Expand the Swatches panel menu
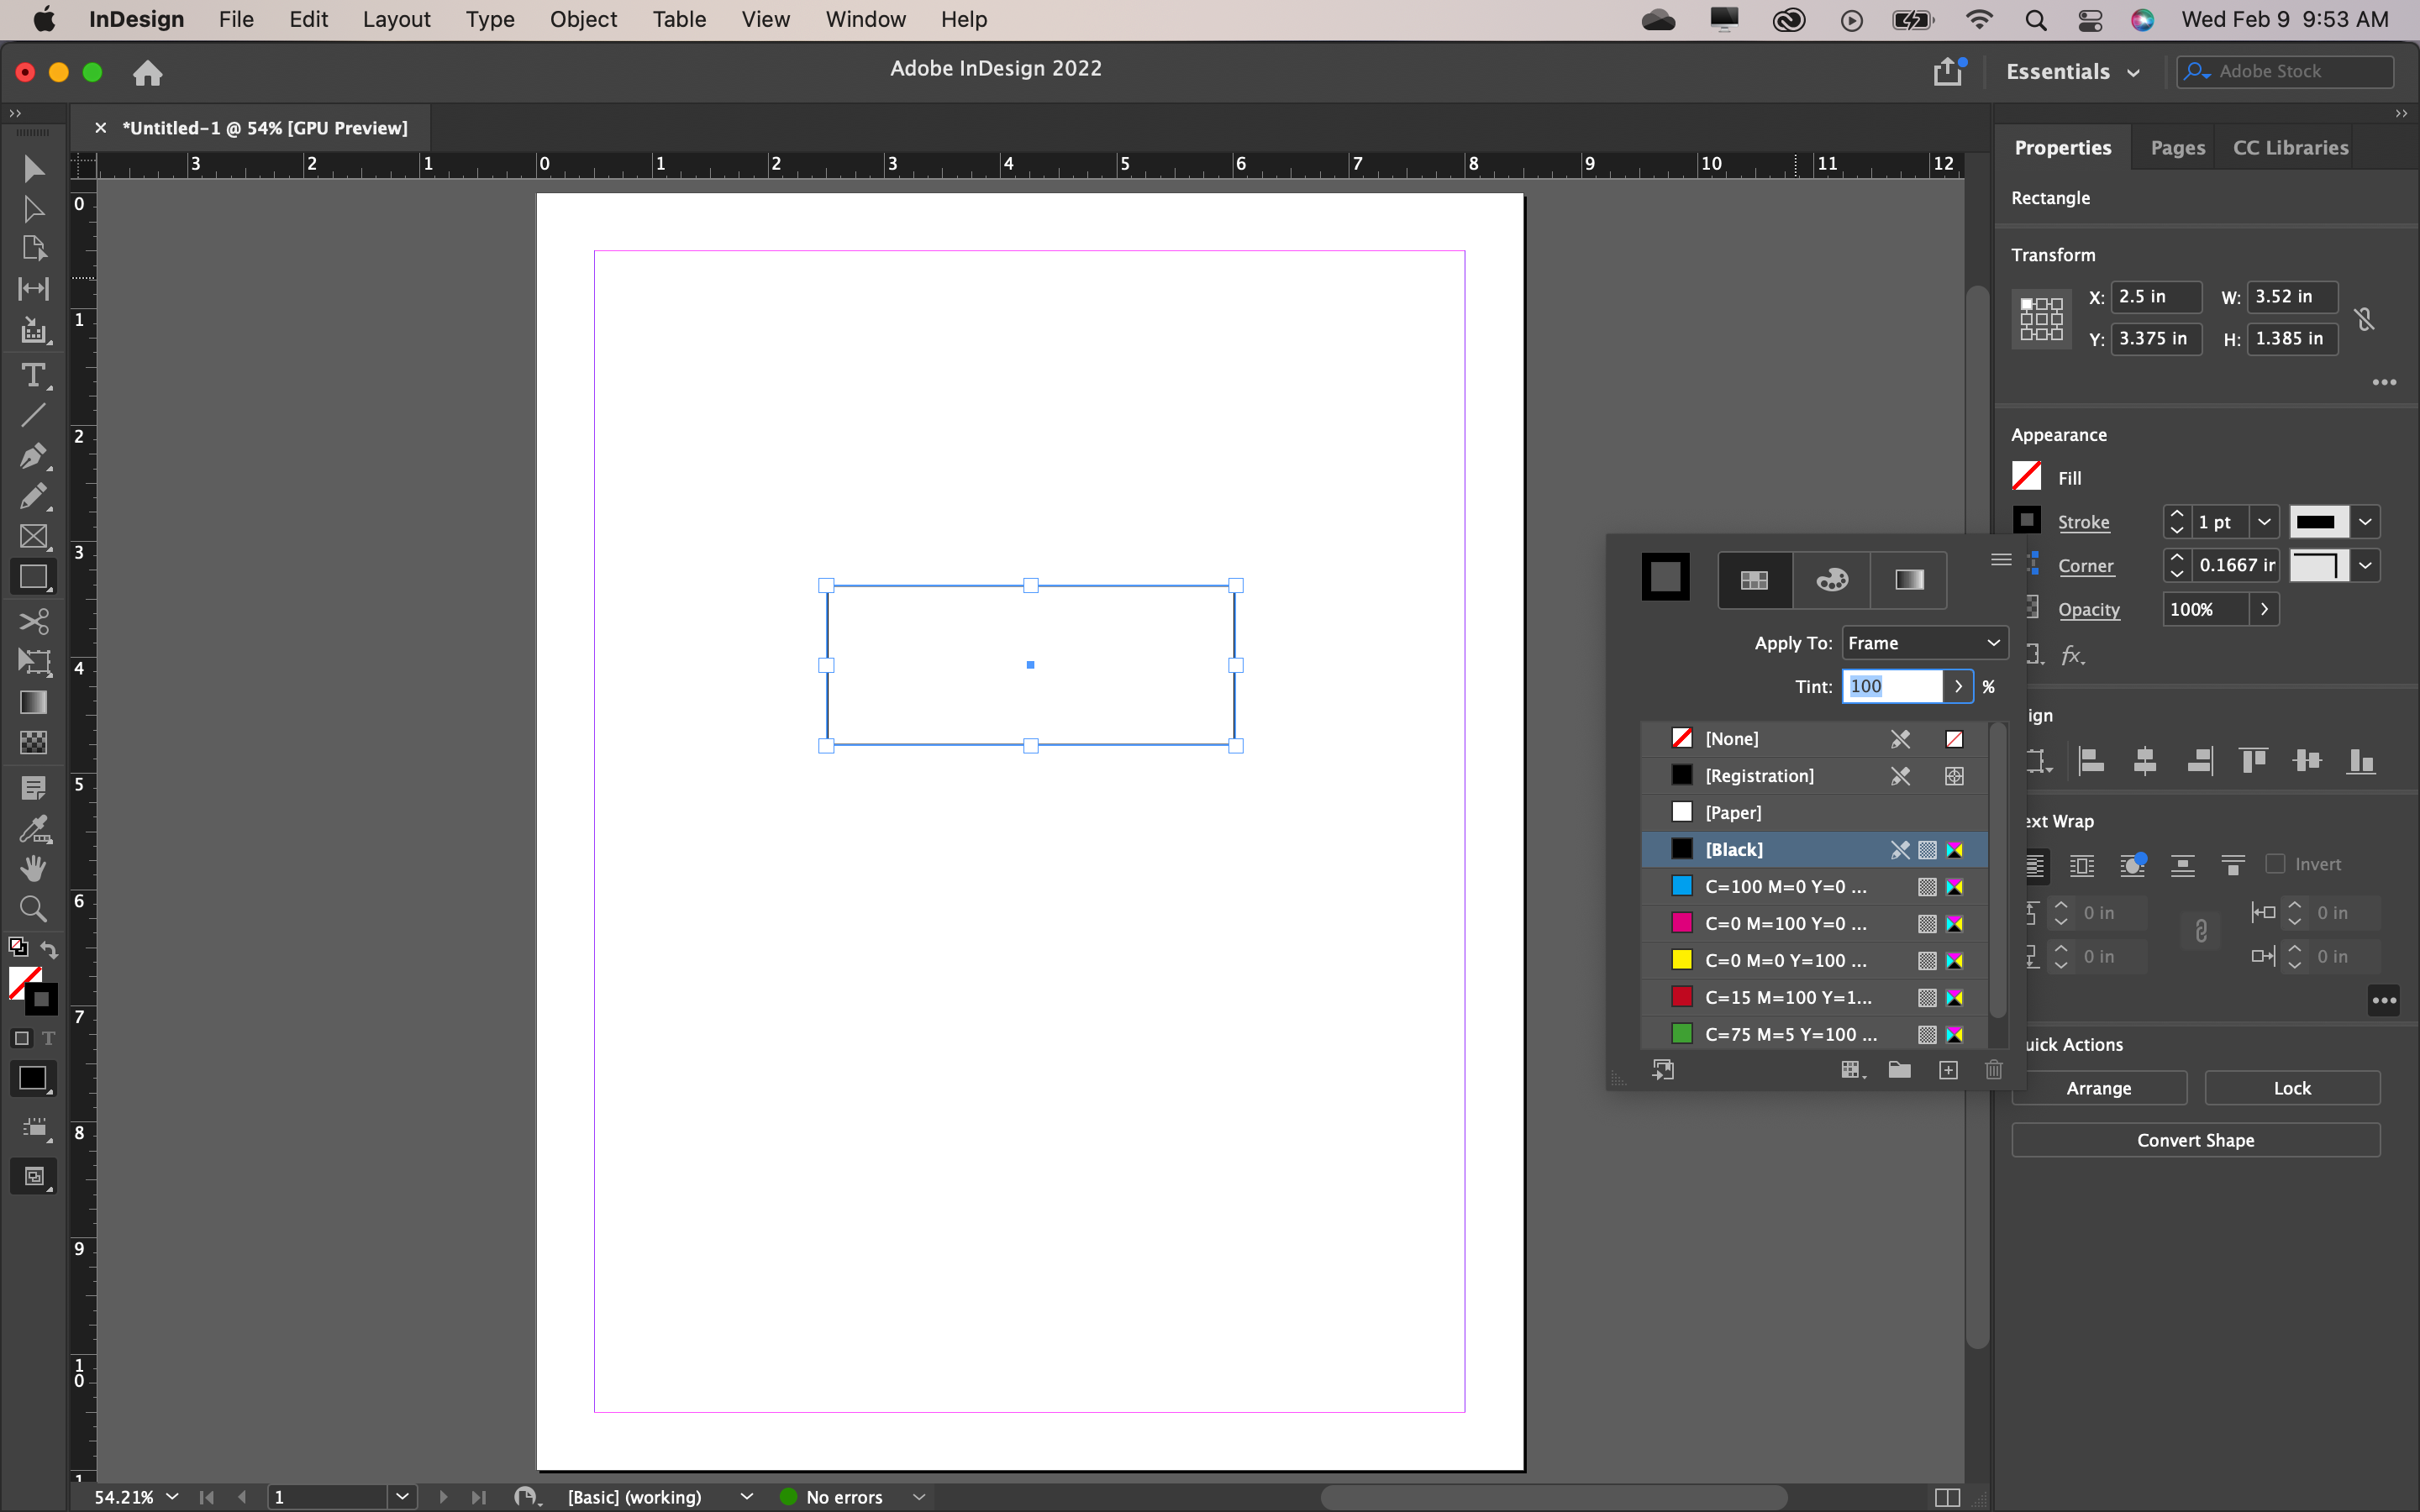 pos(2000,560)
